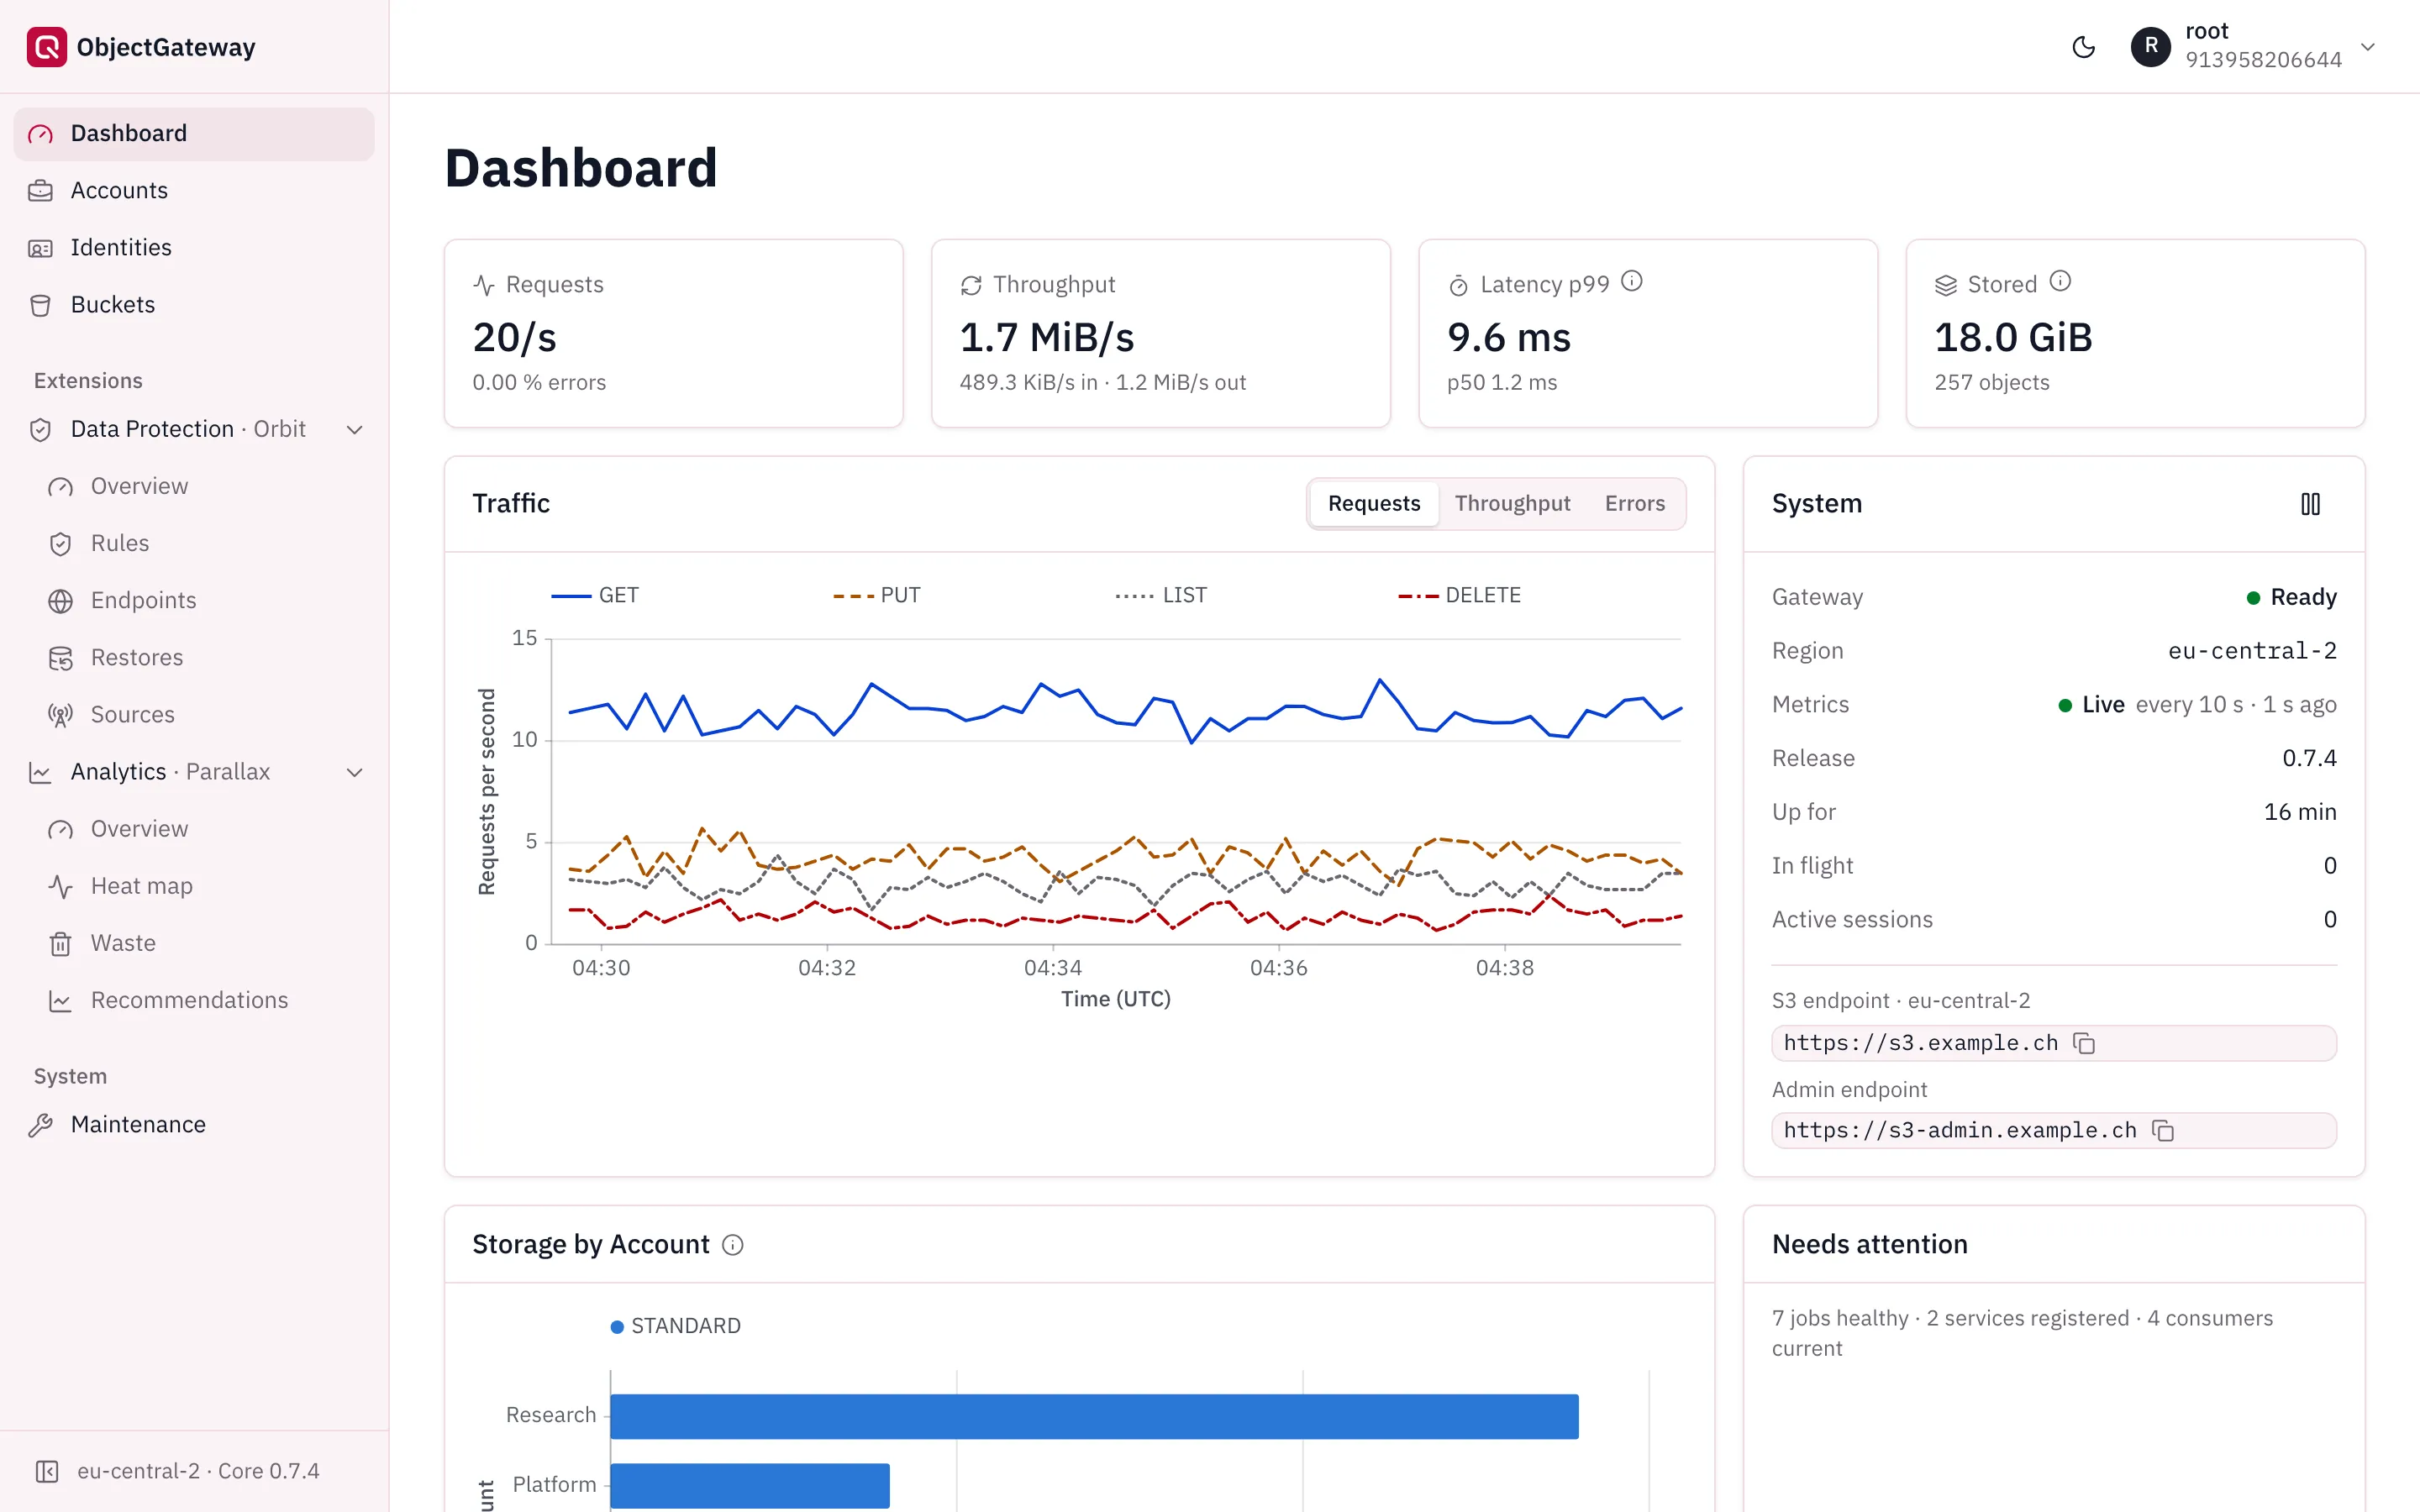Click the Recommendations chart icon

[61, 1001]
